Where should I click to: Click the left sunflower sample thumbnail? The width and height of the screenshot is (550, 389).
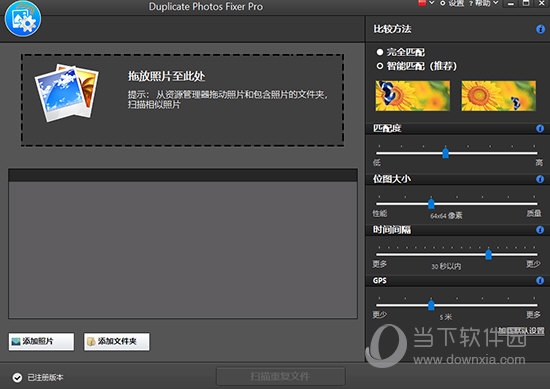[412, 96]
